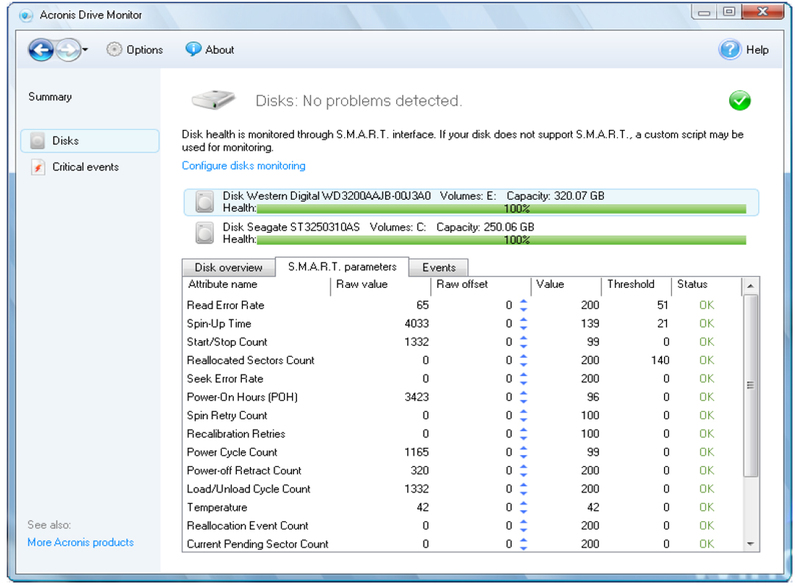
Task: Adjust Recalibration Retries offset spinner
Action: pos(523,434)
